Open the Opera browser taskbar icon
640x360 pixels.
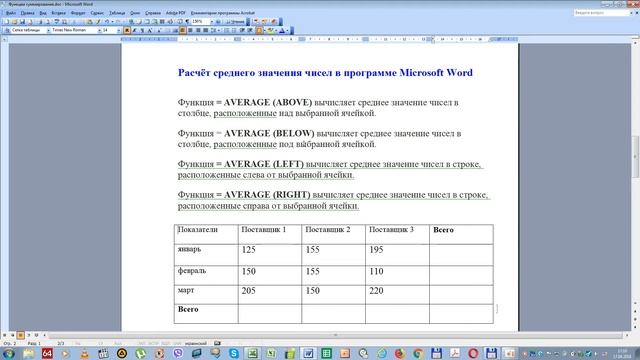473,353
